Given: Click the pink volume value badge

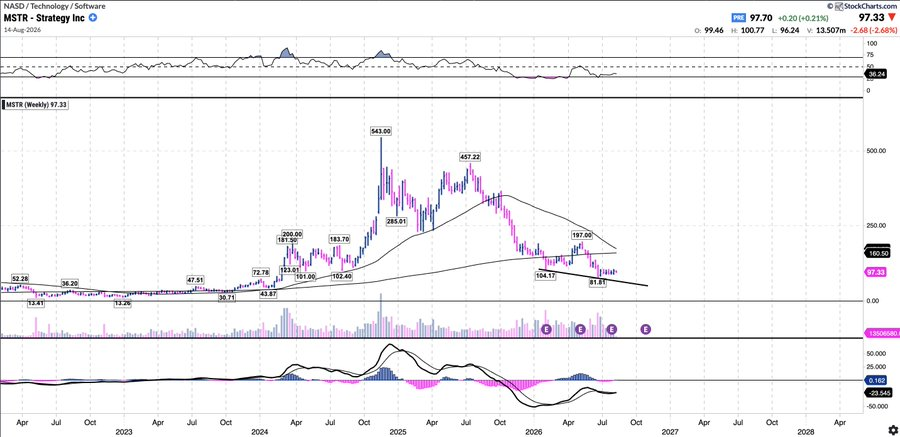Looking at the screenshot, I should click(x=881, y=333).
